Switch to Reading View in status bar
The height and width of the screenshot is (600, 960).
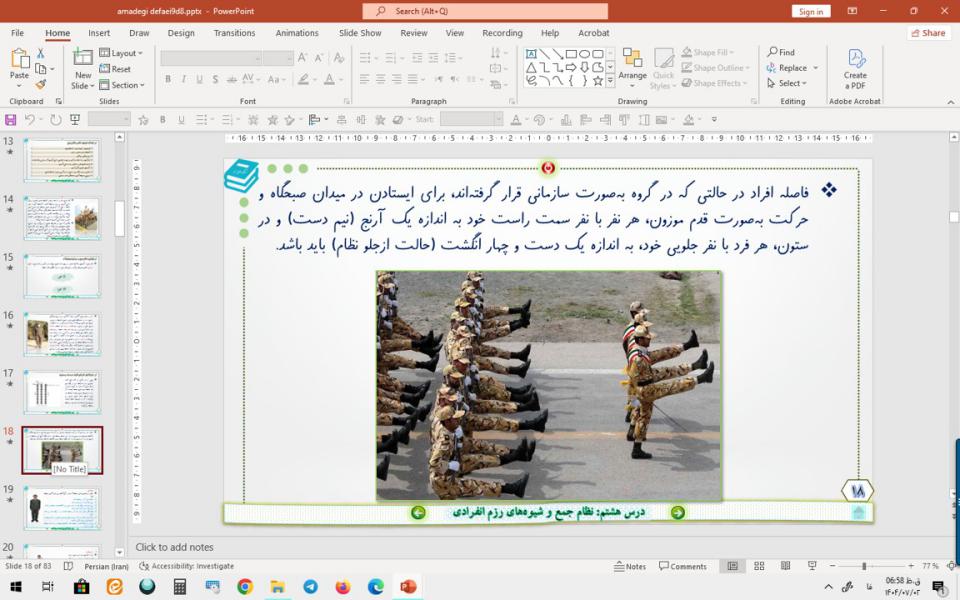781,566
